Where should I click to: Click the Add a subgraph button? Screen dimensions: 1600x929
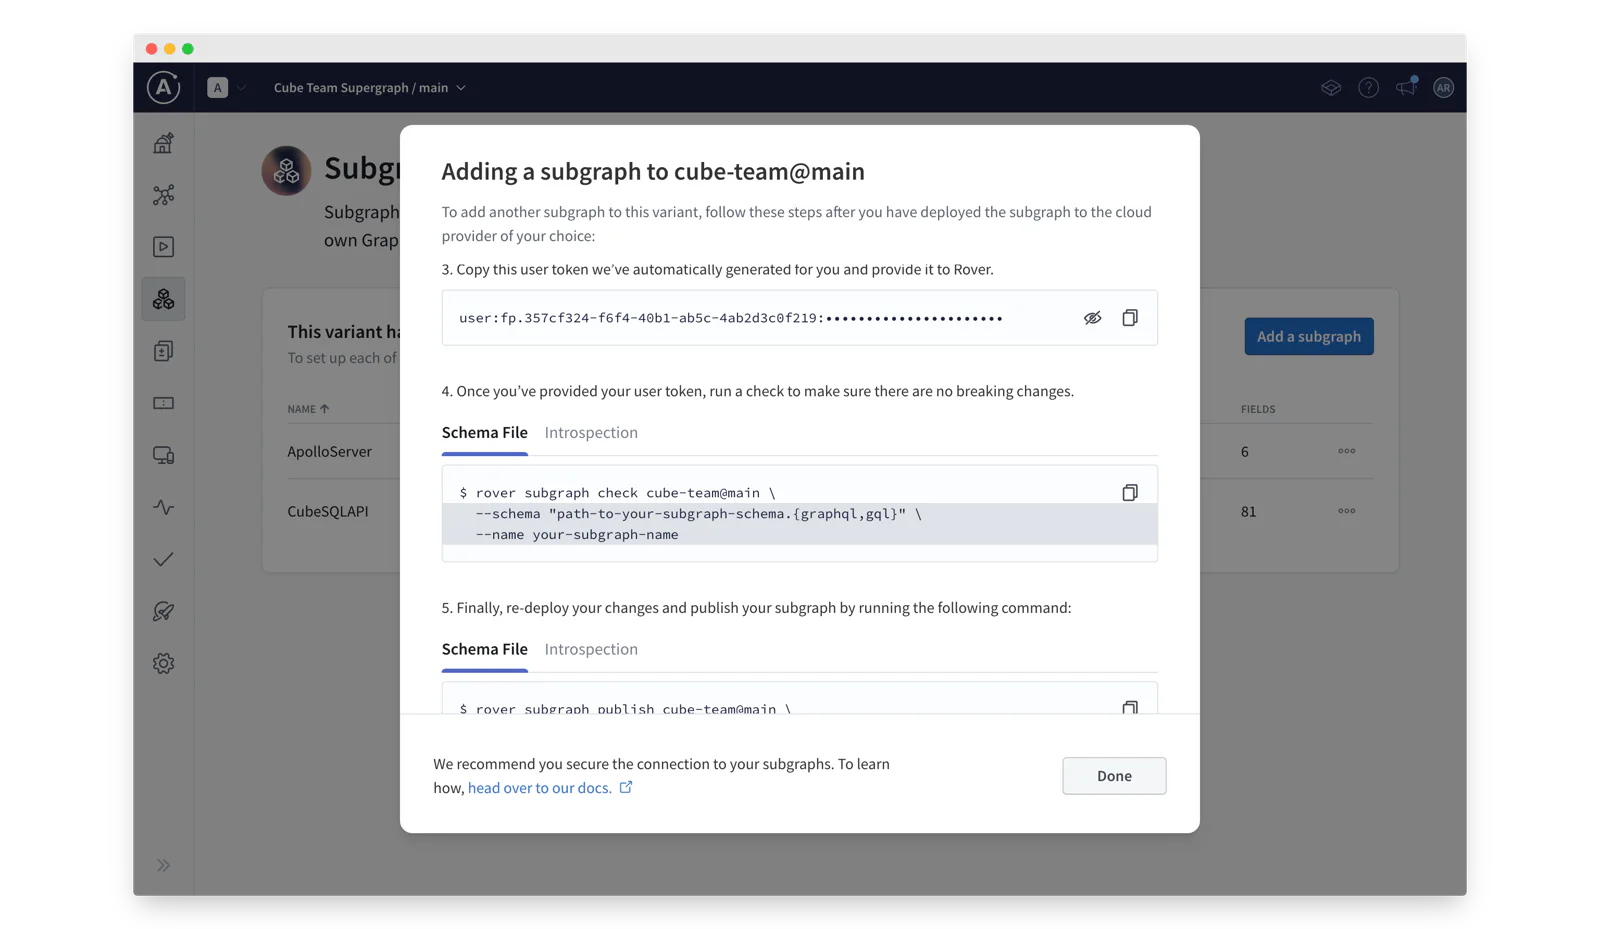1308,337
